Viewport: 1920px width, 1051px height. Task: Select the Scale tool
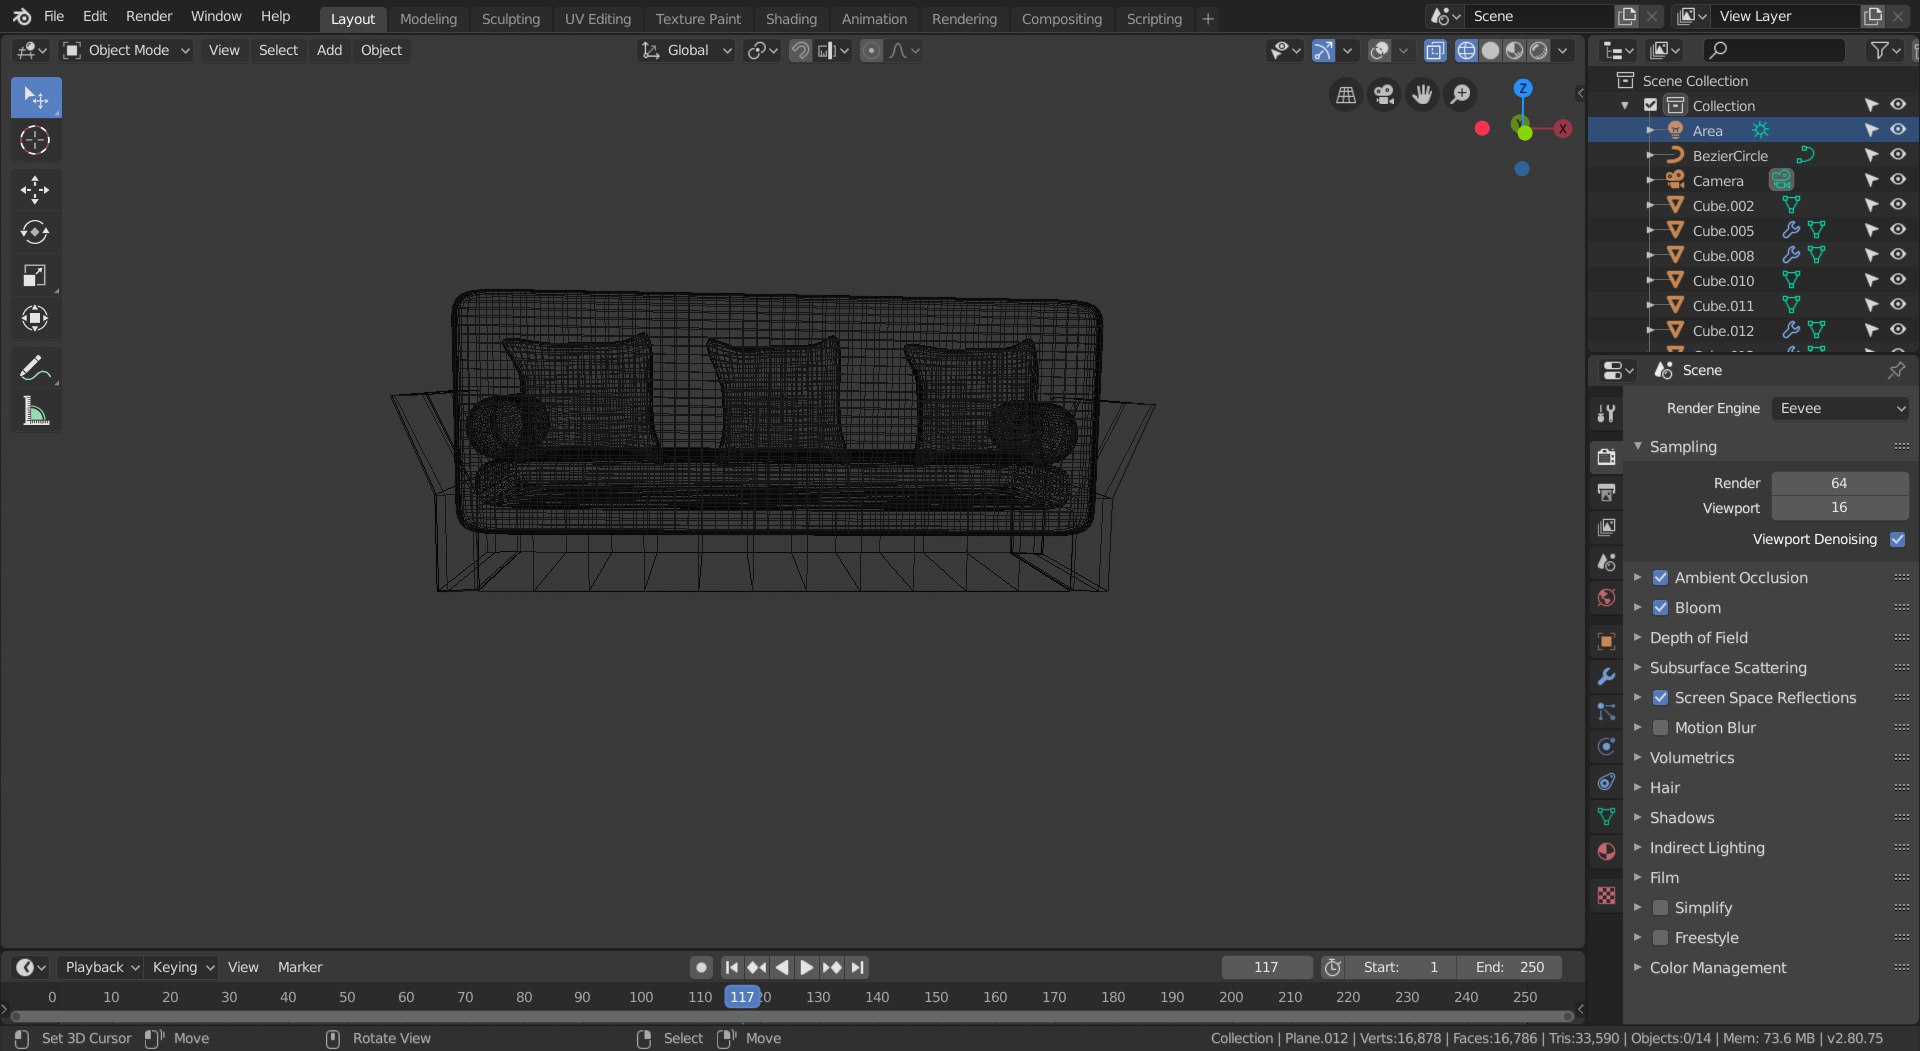36,276
